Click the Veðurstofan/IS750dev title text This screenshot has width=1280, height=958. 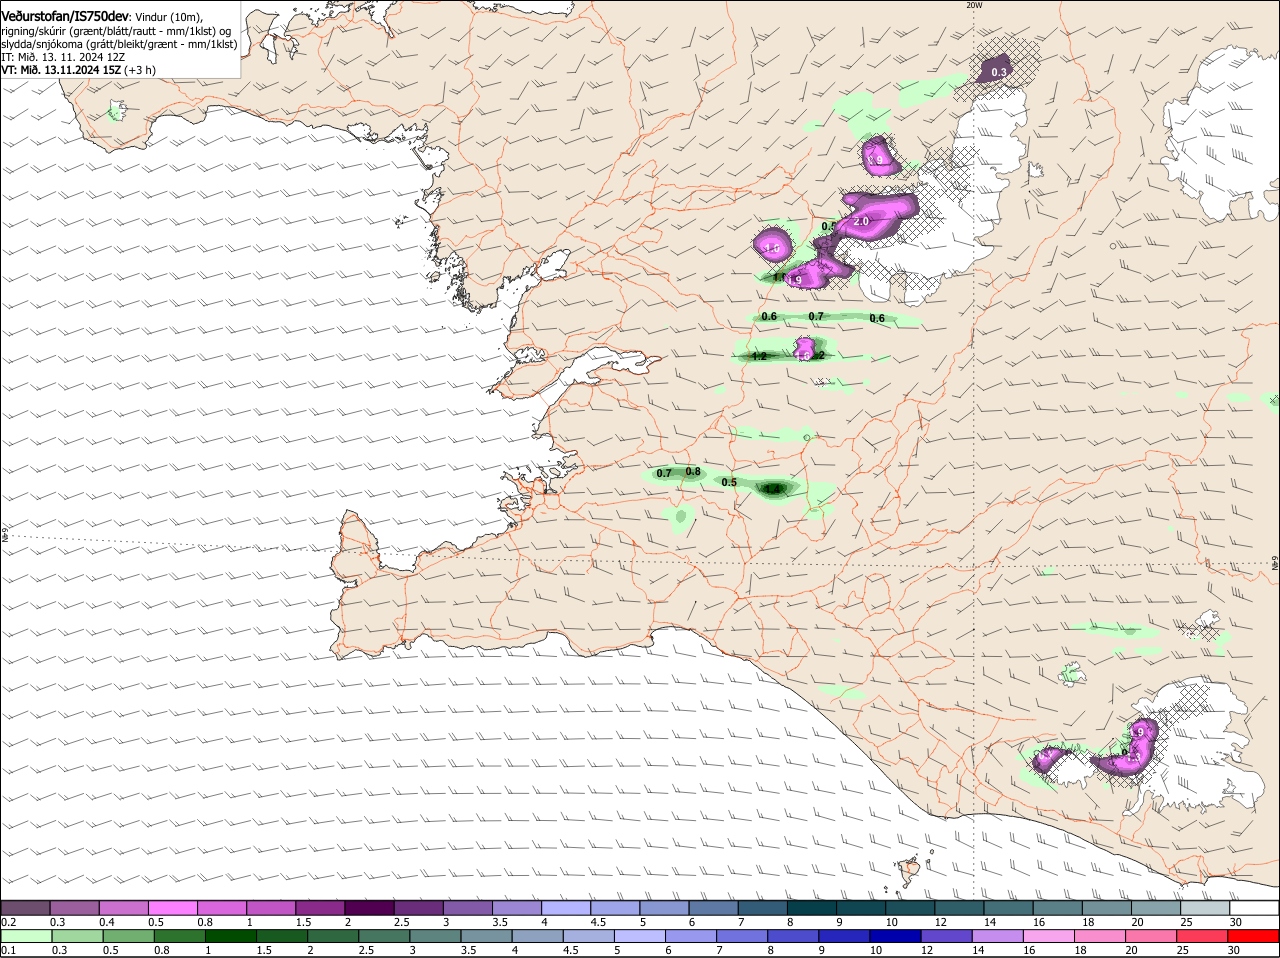[66, 16]
